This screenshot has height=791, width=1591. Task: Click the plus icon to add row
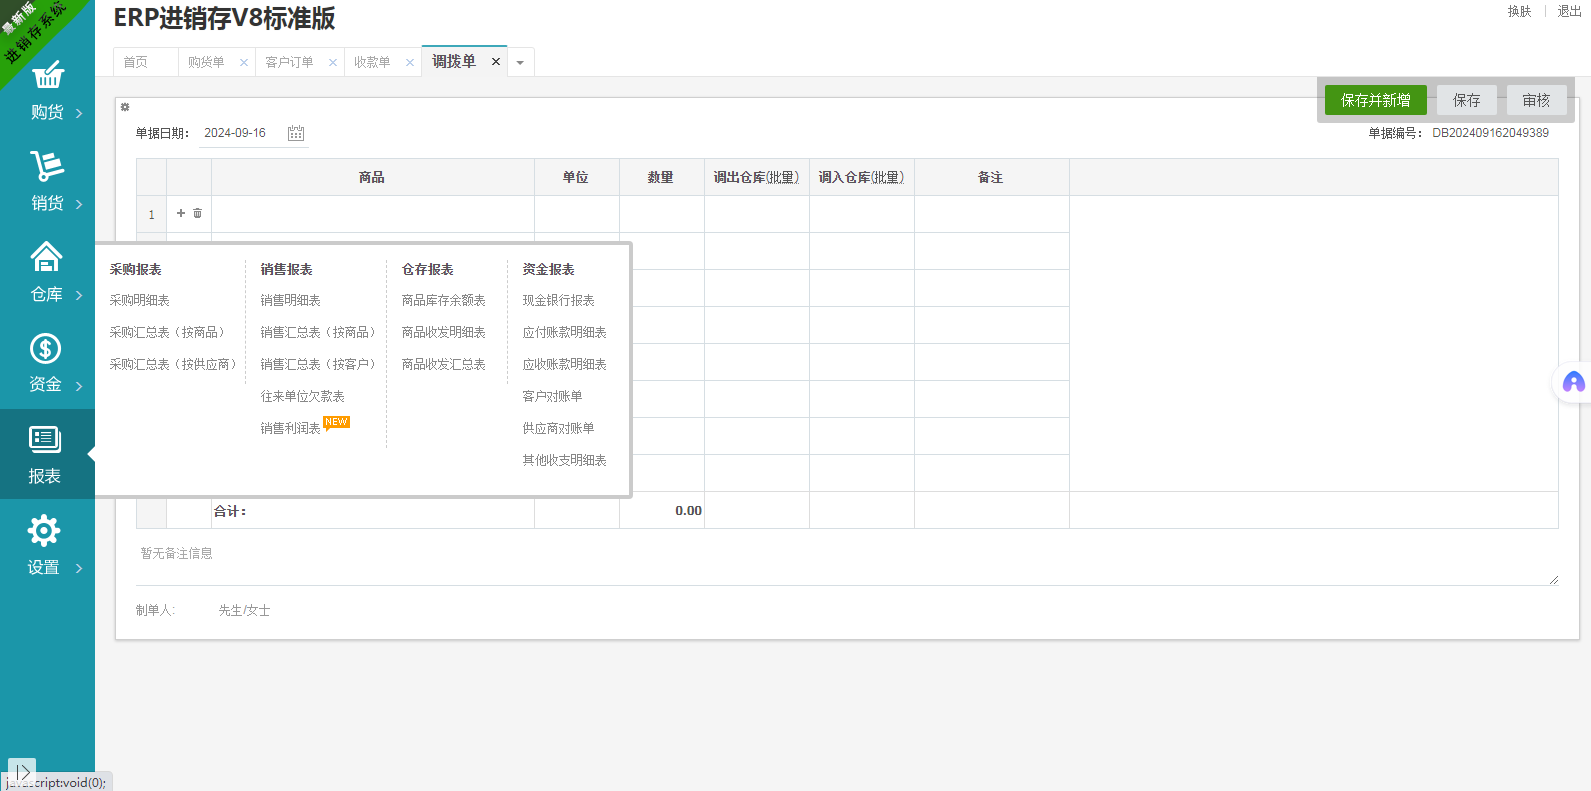coord(181,213)
